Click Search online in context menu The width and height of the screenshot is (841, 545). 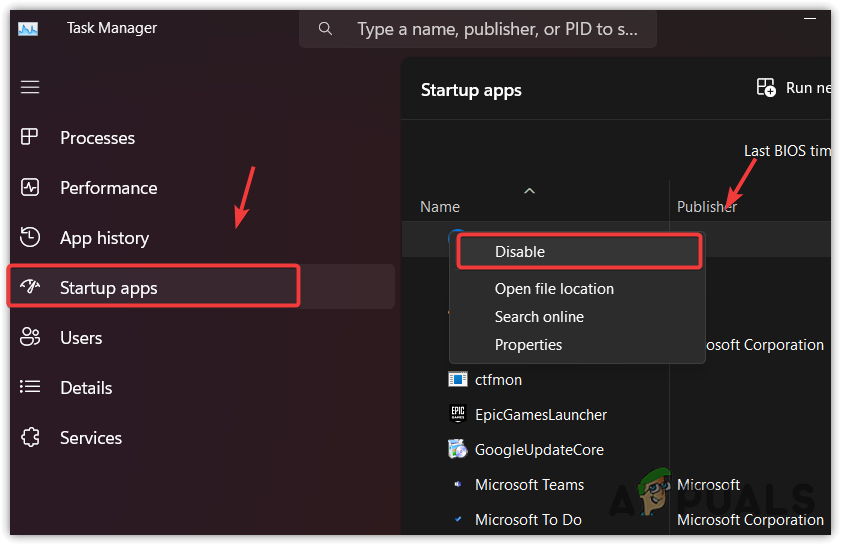point(539,317)
